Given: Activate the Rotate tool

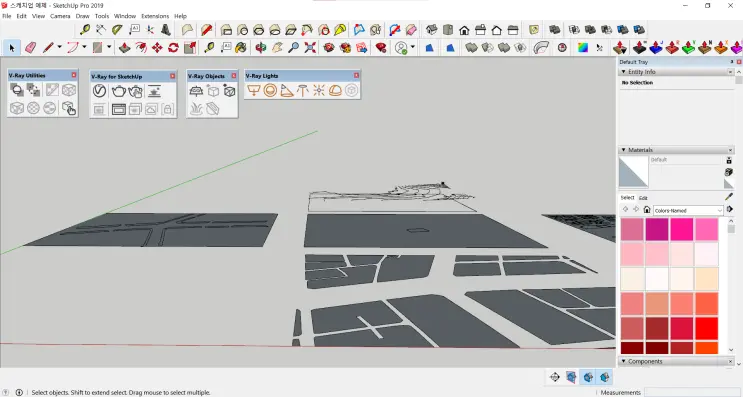Looking at the screenshot, I should click(x=173, y=48).
